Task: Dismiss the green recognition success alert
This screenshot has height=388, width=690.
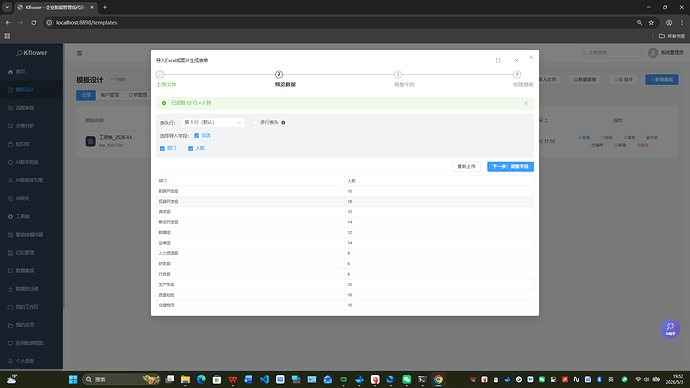Action: click(526, 103)
